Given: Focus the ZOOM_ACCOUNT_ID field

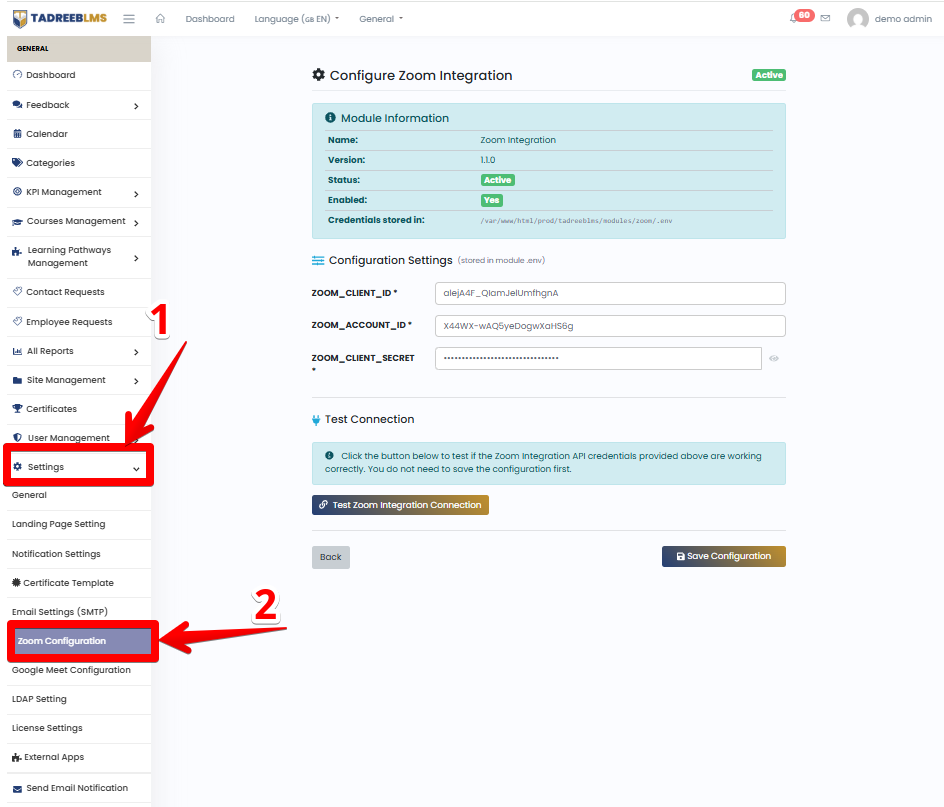Looking at the screenshot, I should [x=610, y=326].
